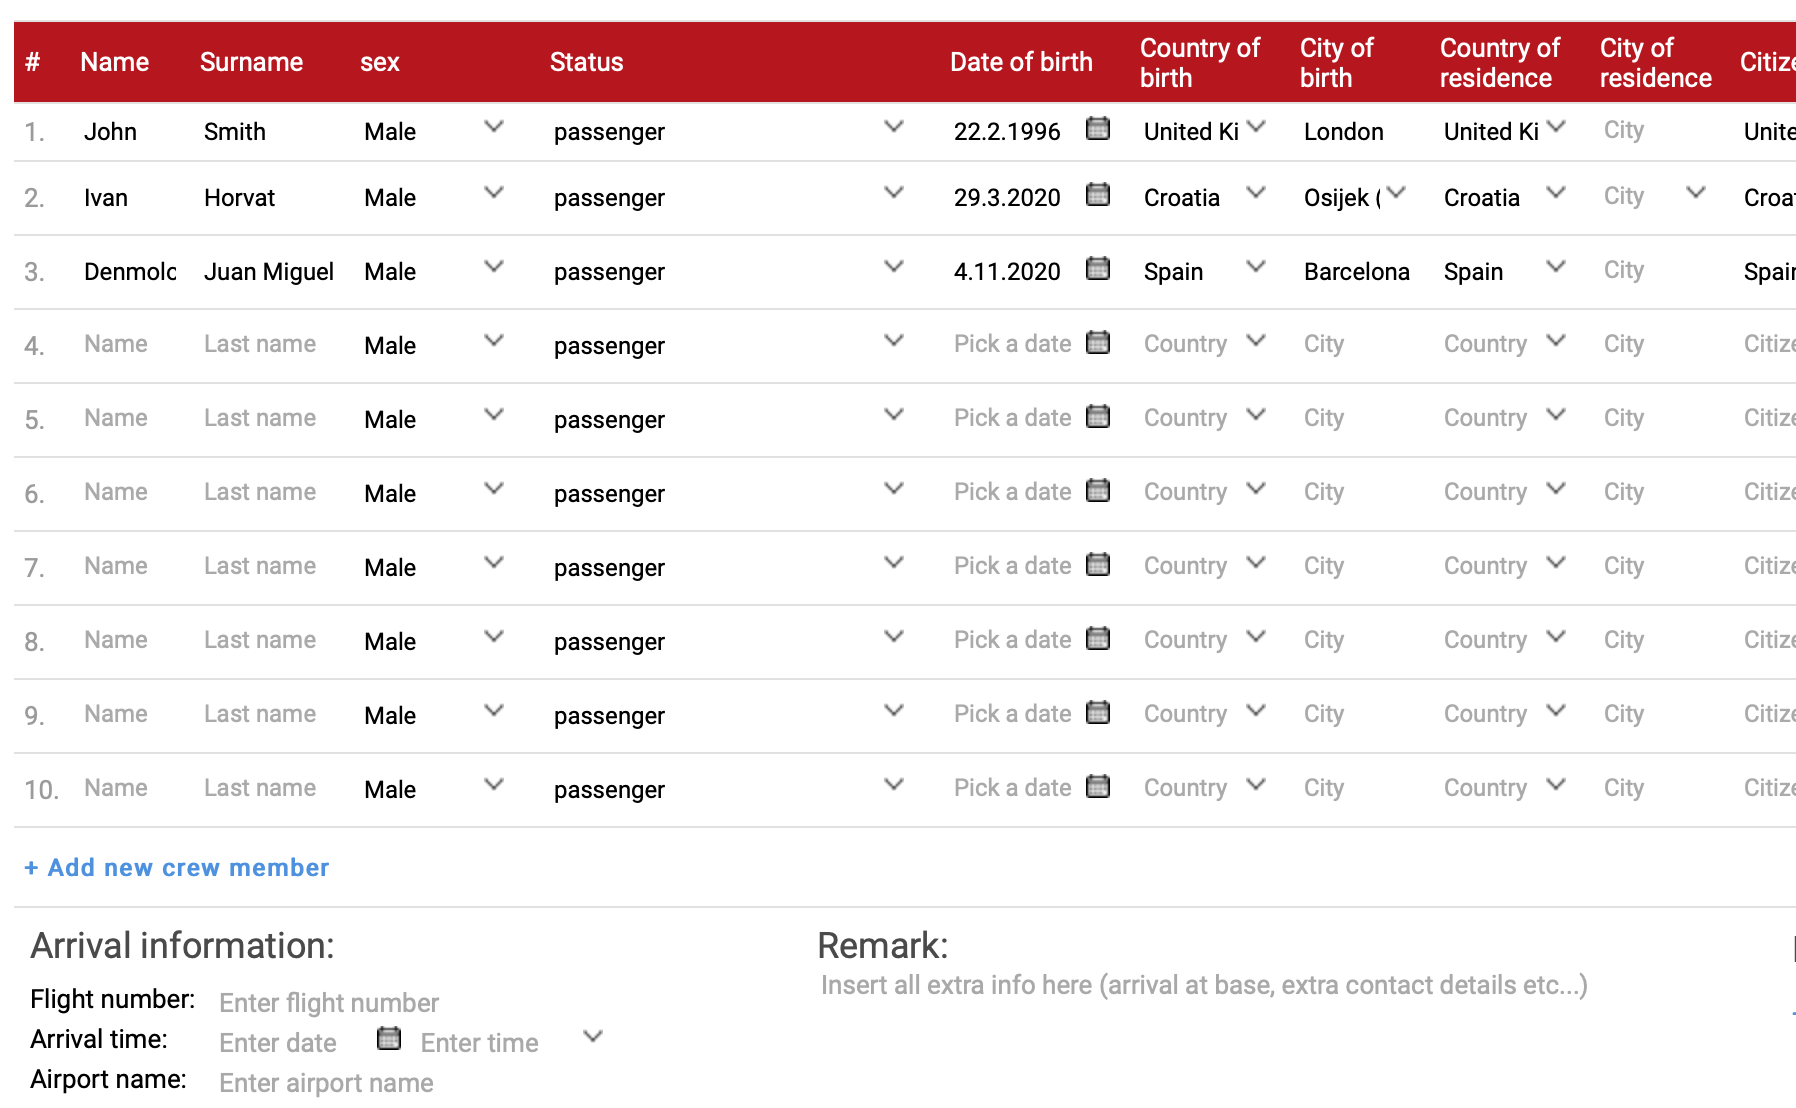Open calendar picker for John Smith's birth date
The width and height of the screenshot is (1796, 1108).
pos(1098,129)
